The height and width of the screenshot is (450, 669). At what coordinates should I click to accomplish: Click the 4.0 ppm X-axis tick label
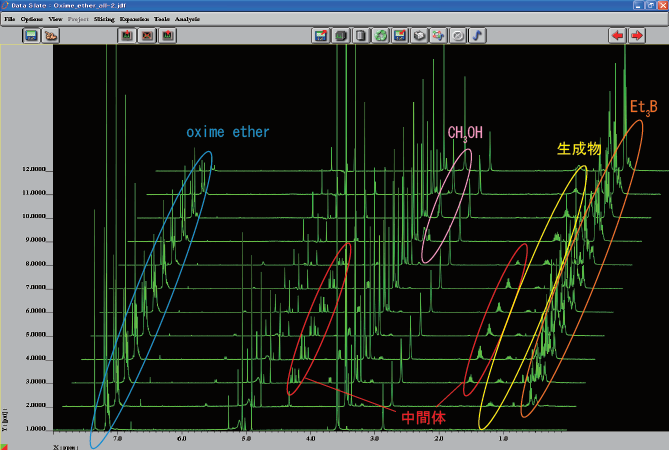point(311,438)
